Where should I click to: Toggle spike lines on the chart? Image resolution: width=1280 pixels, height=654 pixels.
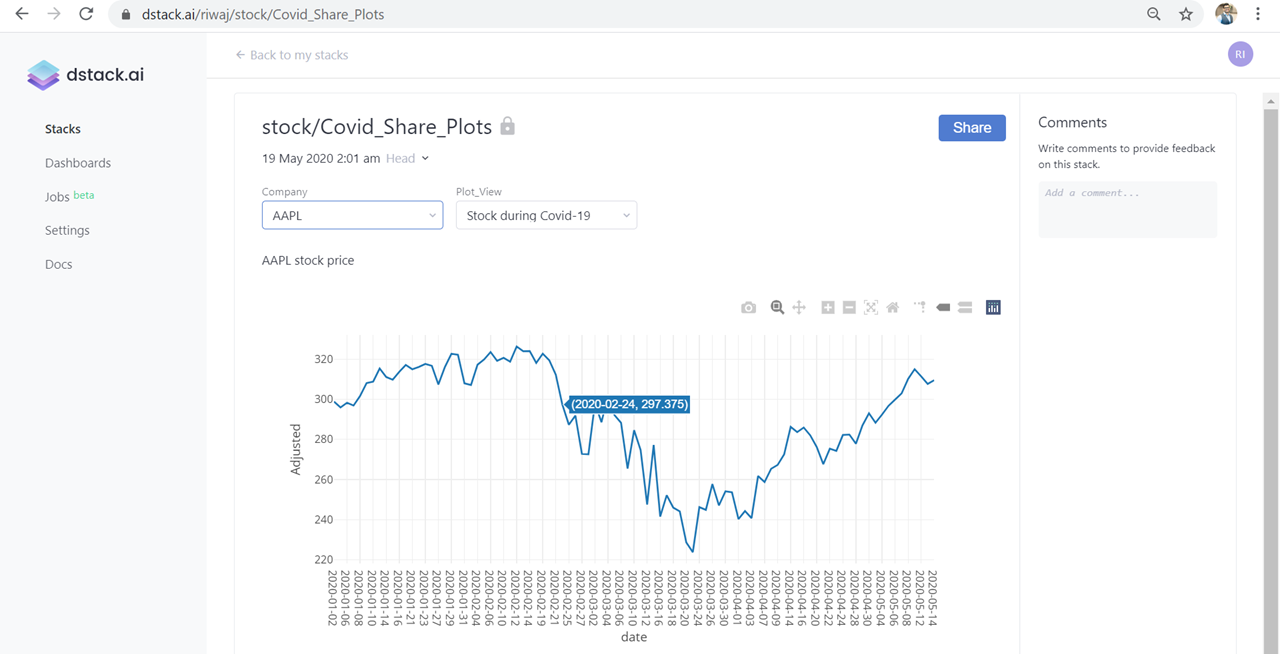tap(920, 308)
